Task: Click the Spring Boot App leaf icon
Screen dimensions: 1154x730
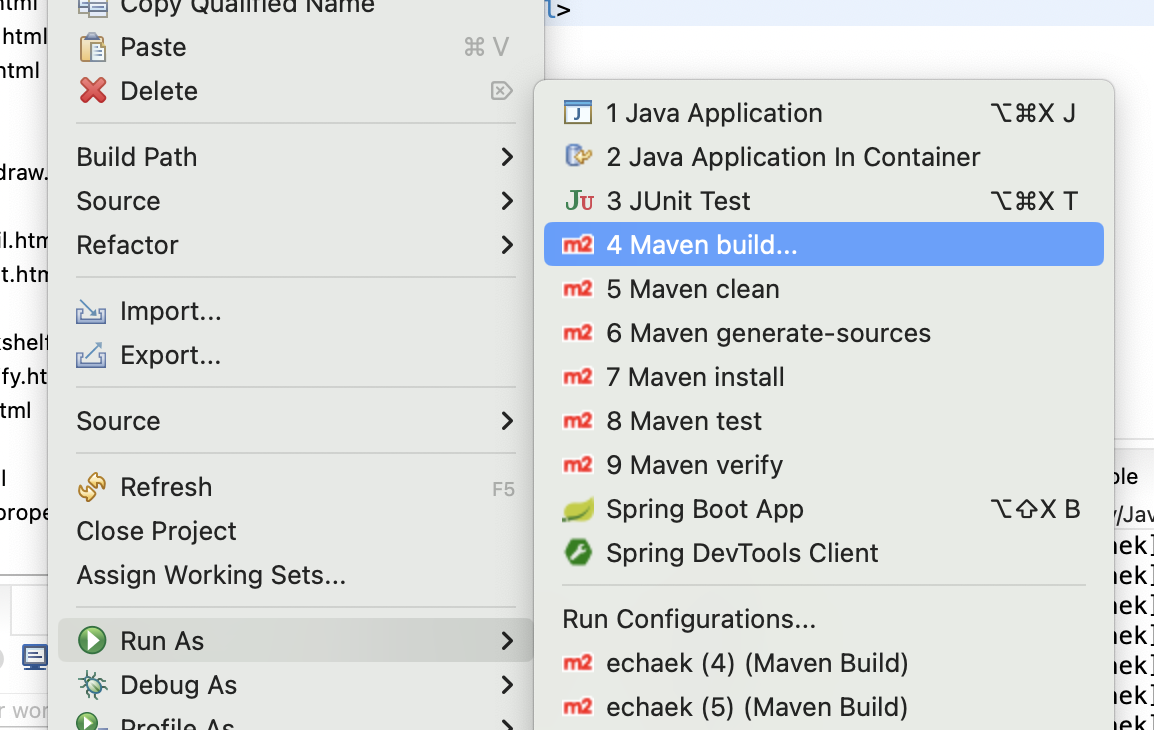Action: point(578,509)
